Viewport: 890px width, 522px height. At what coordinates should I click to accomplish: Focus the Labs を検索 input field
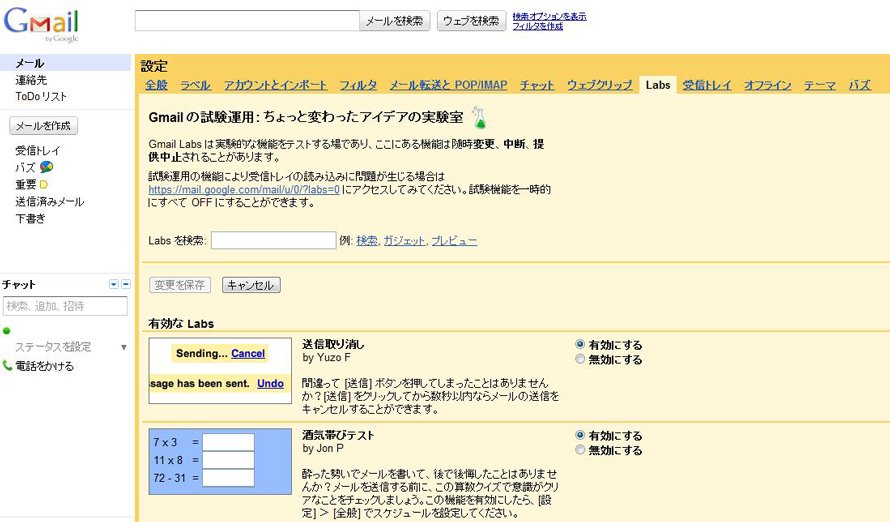[x=274, y=241]
